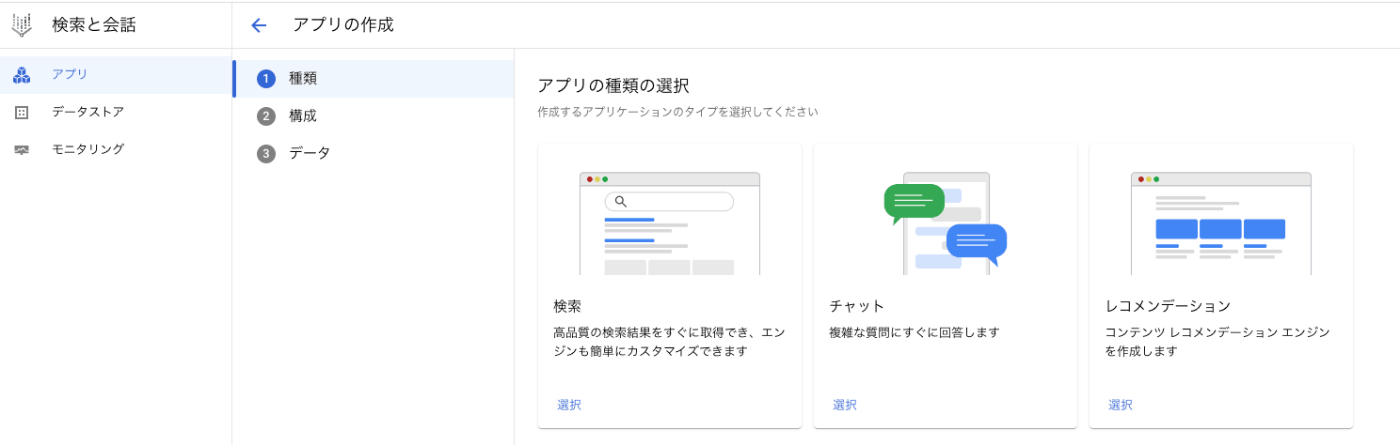Open データストア in the left navigation
Screen dimensions: 1400x445
[116, 112]
